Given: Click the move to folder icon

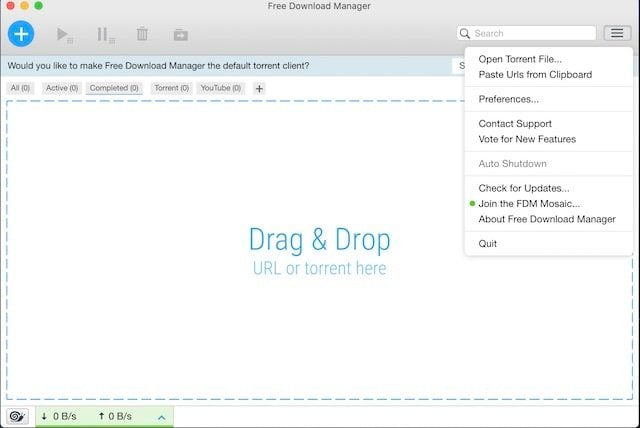Looking at the screenshot, I should pos(180,35).
